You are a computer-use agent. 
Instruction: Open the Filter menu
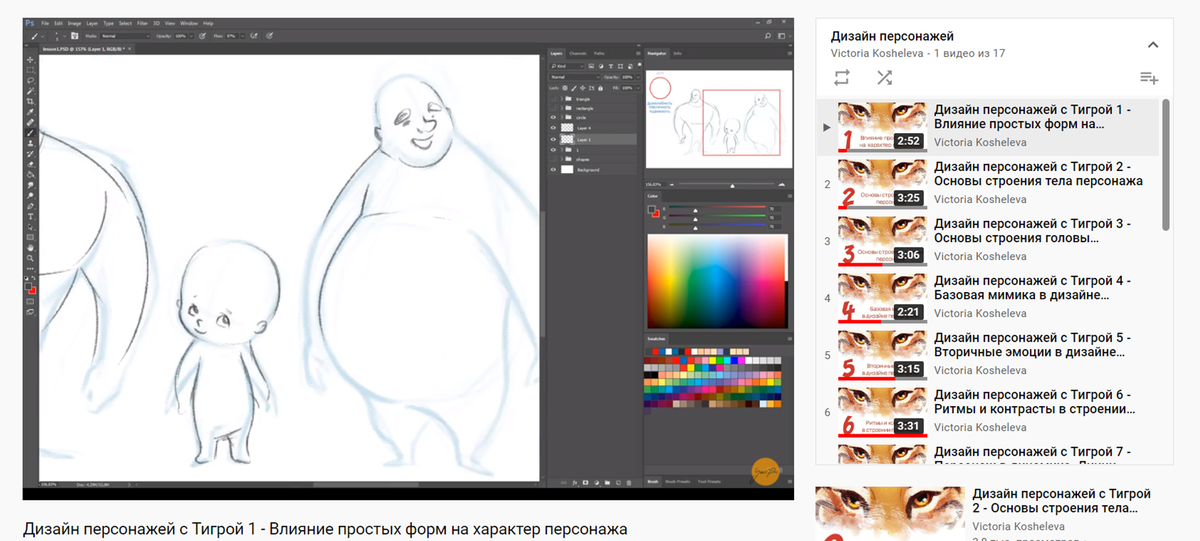142,23
